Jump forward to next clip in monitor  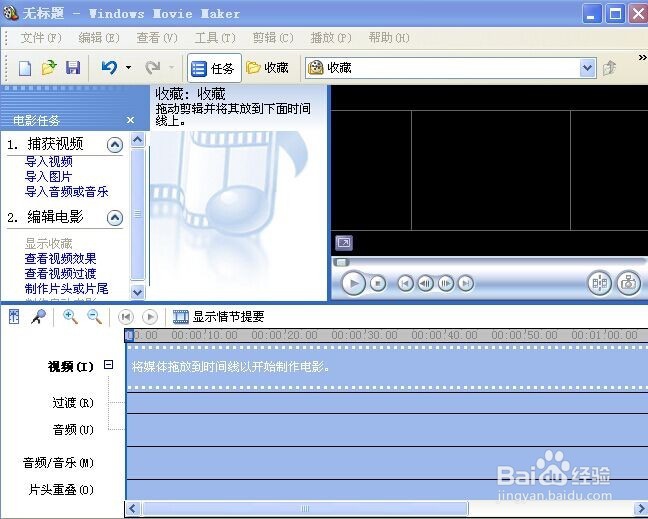pyautogui.click(x=466, y=283)
